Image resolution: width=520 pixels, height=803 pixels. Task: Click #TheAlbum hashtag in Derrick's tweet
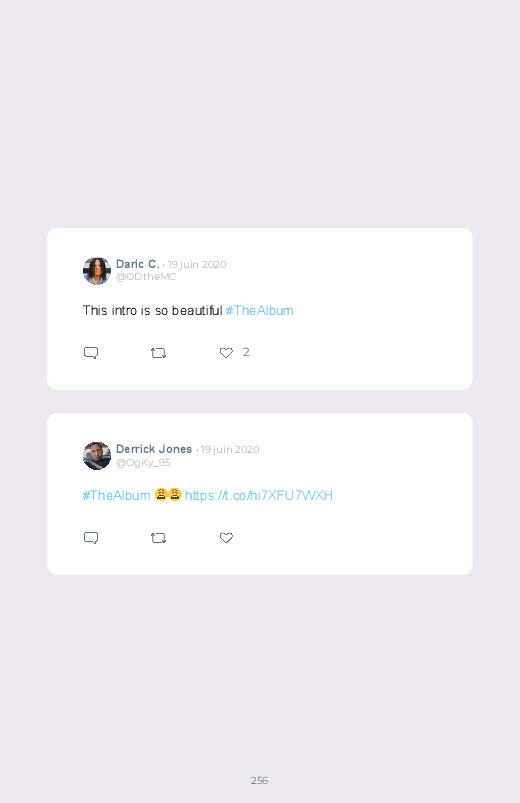[x=116, y=495]
